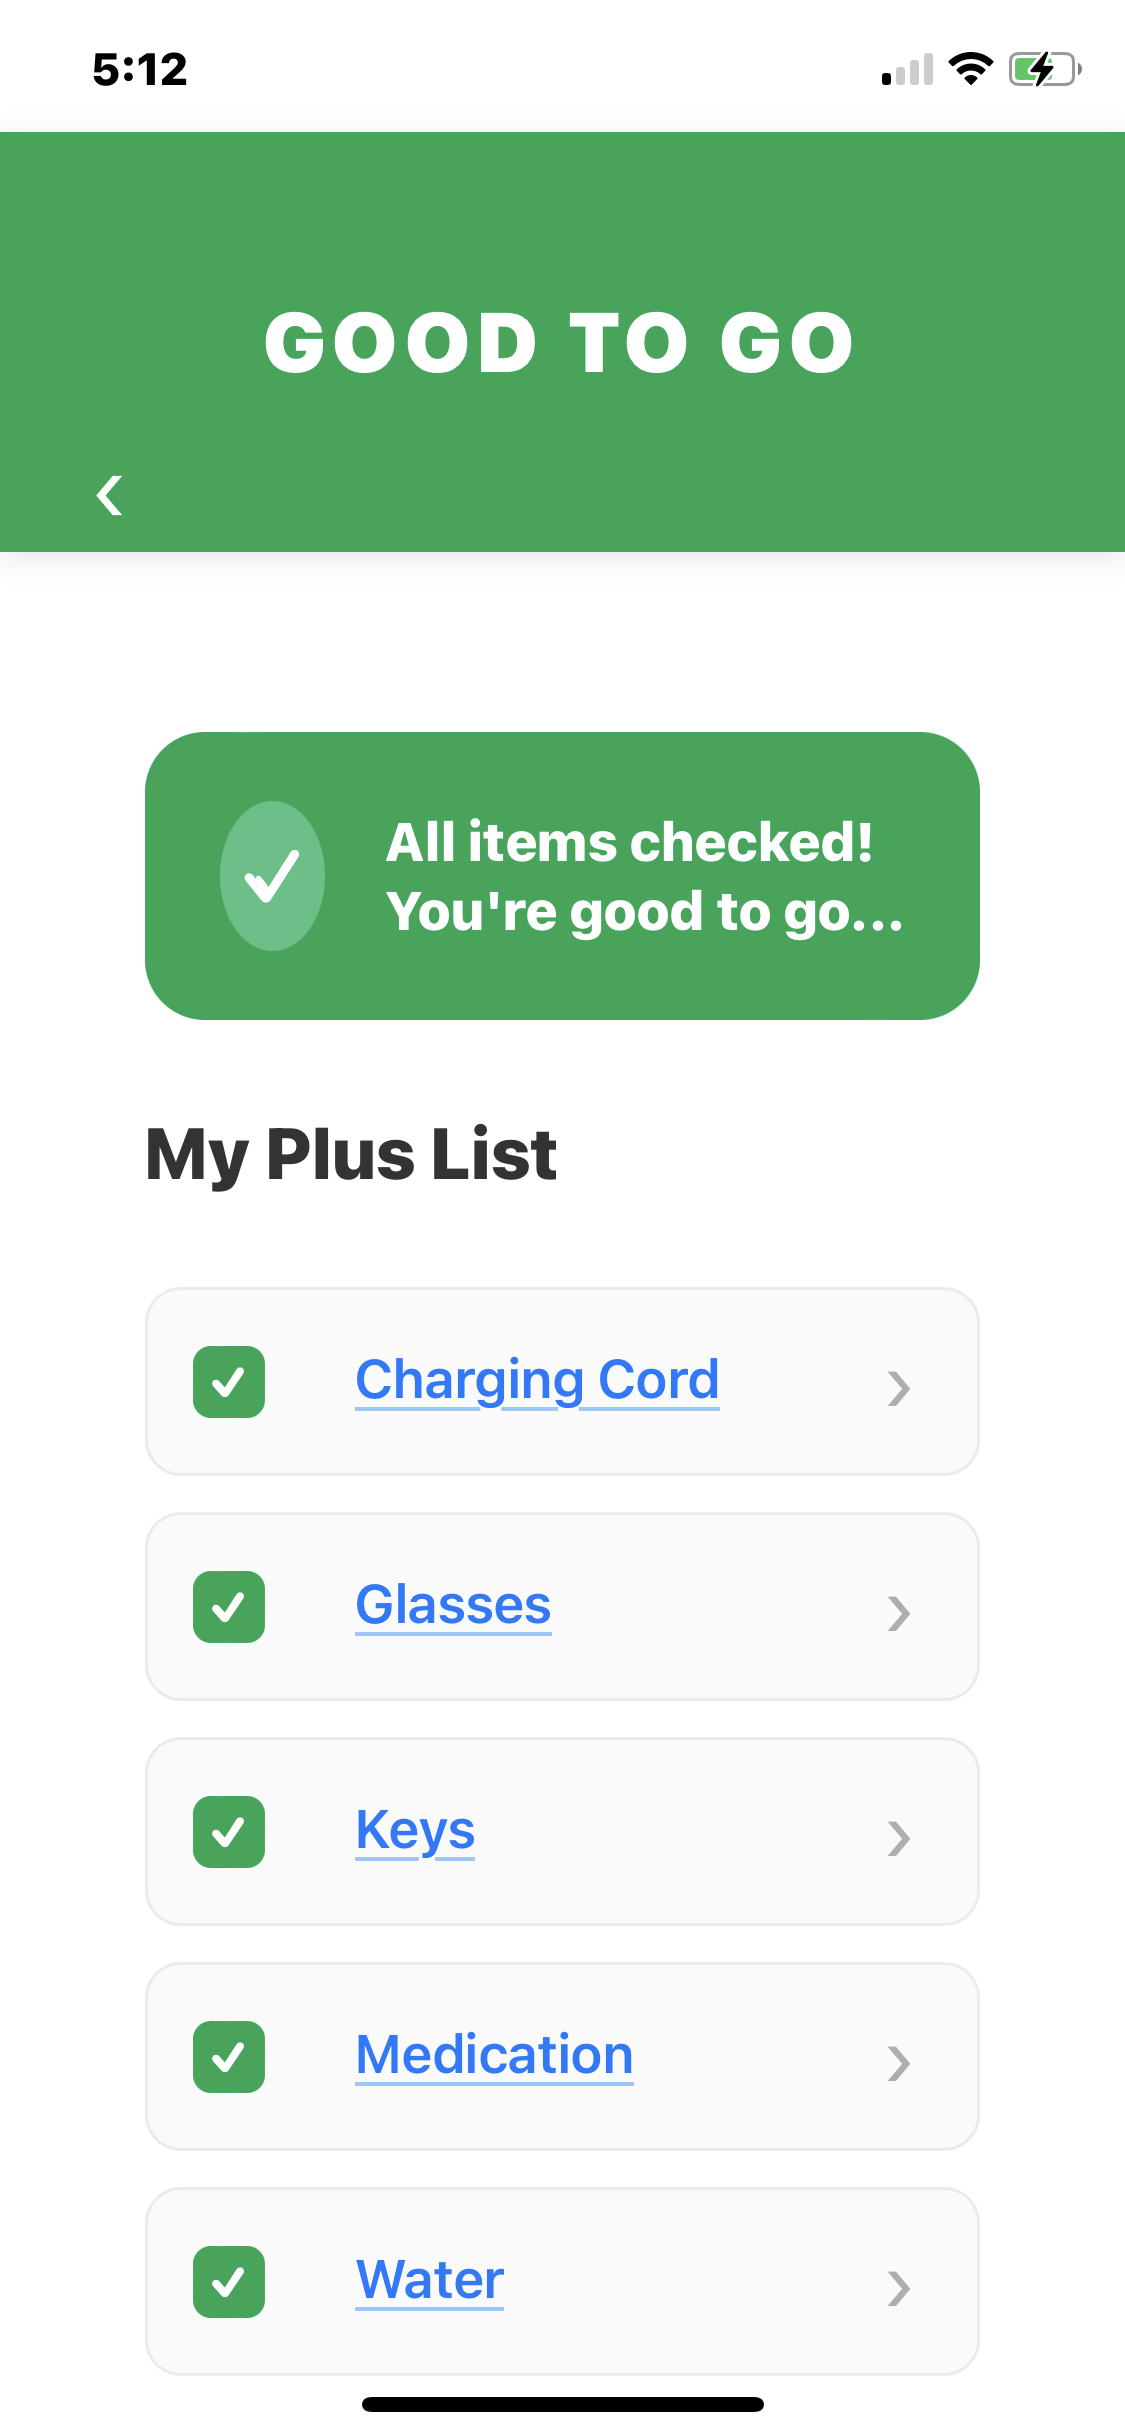Uncheck the Glasses checkbox
The width and height of the screenshot is (1125, 2436).
228,1607
